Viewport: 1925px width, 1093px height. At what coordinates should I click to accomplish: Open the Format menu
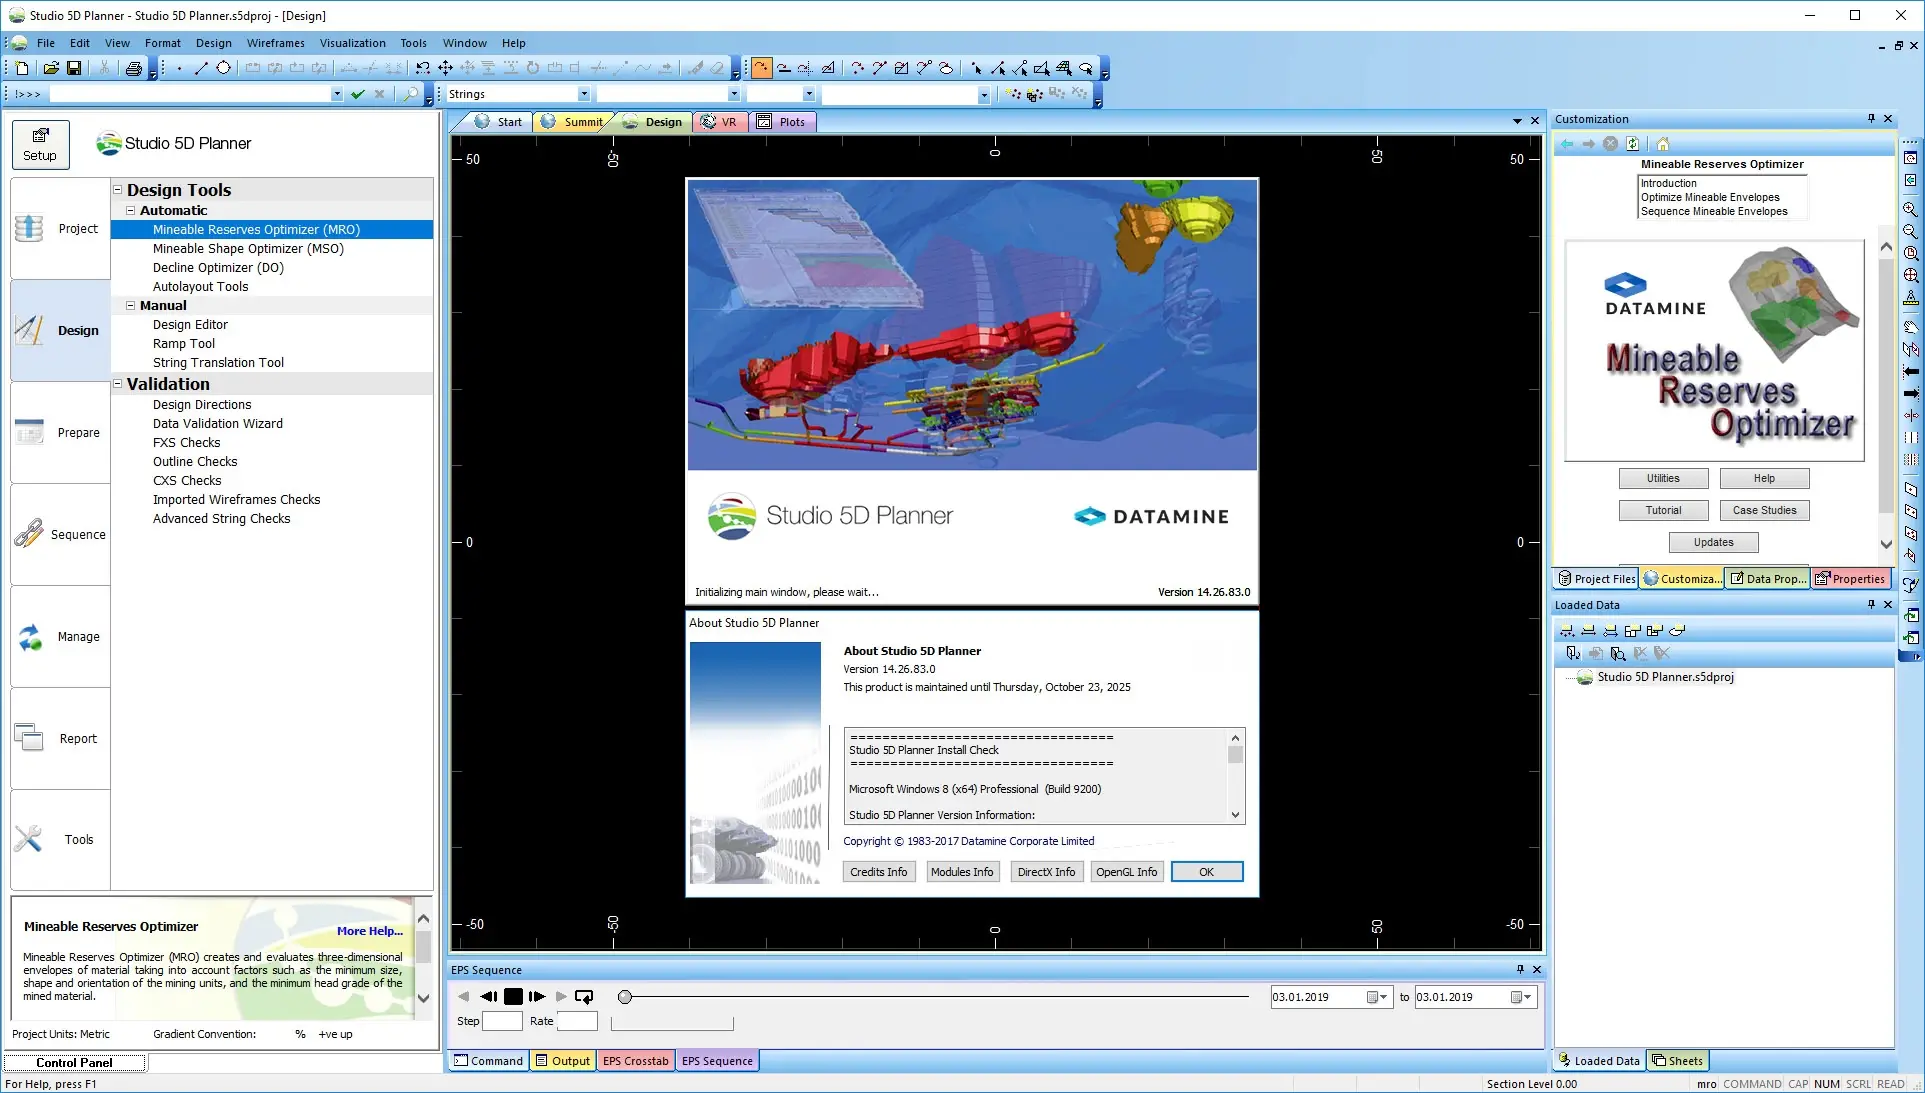[163, 43]
